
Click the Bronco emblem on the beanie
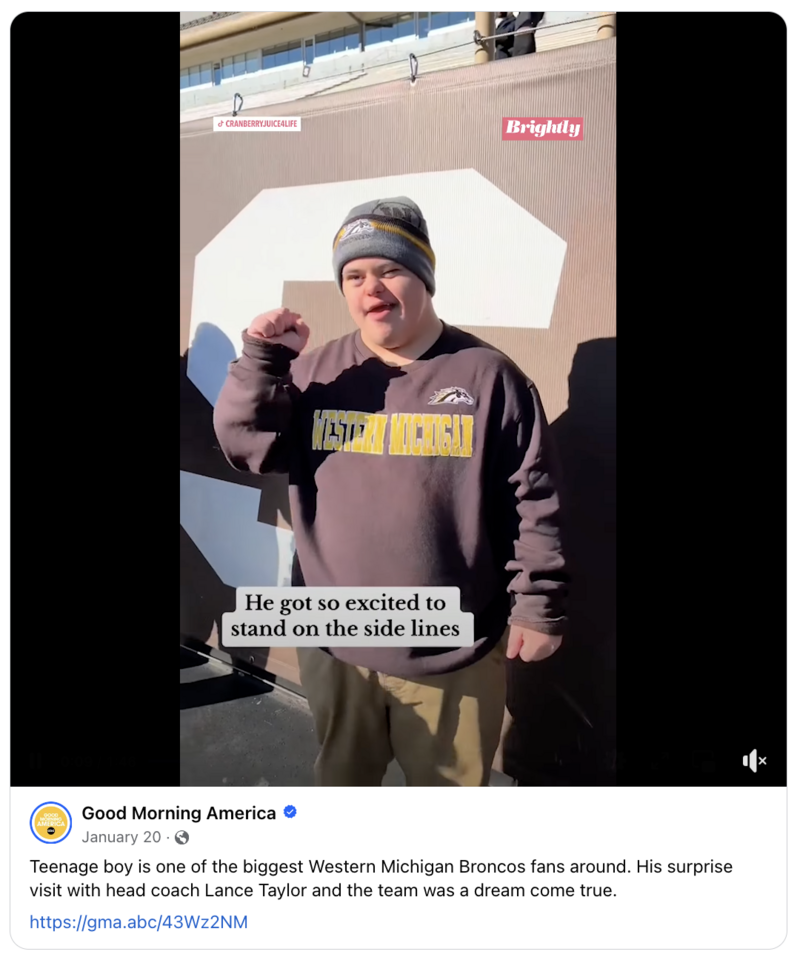[x=356, y=230]
